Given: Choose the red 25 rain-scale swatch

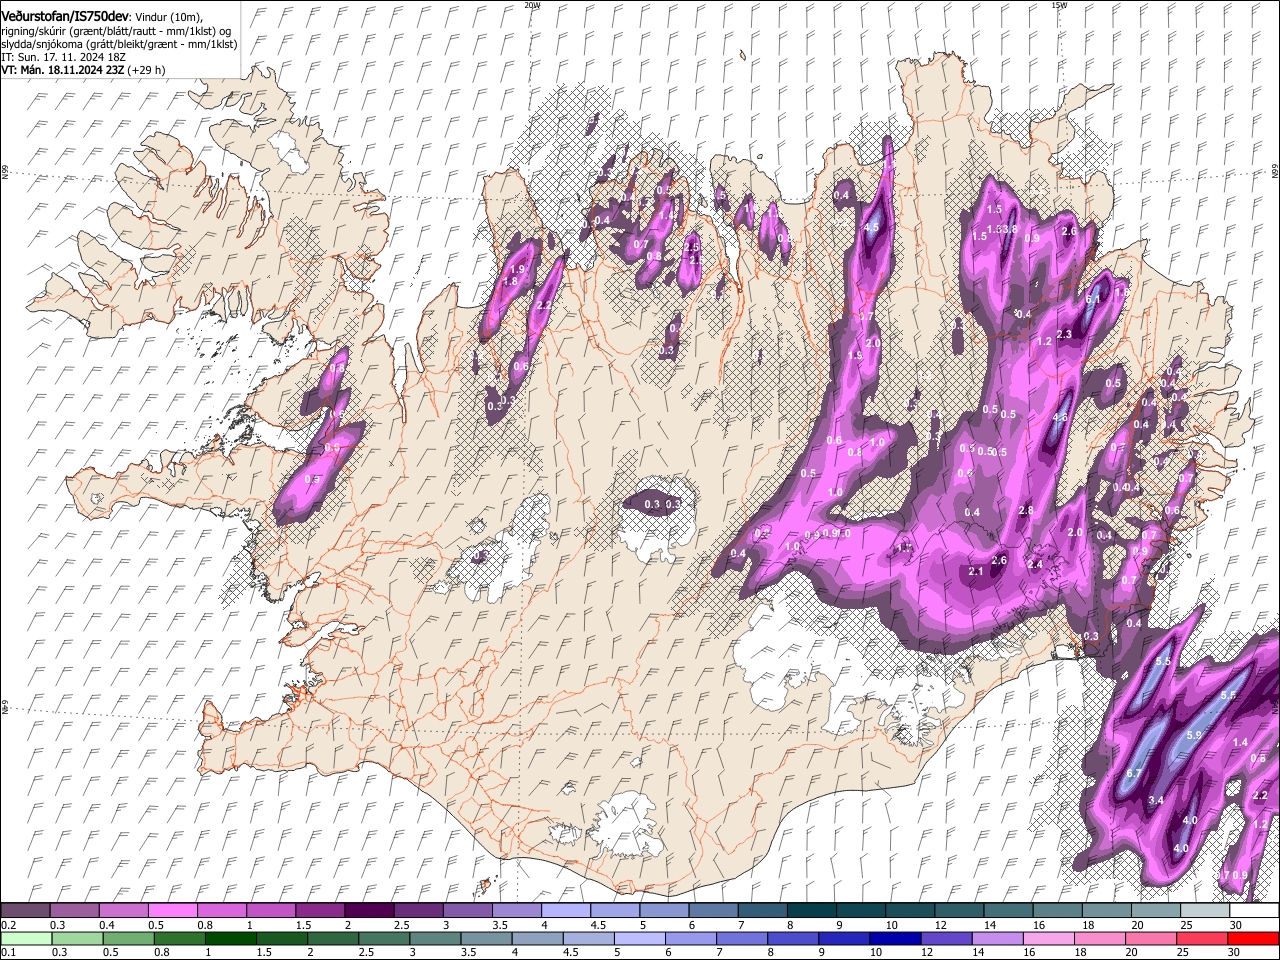Looking at the screenshot, I should 1201,938.
